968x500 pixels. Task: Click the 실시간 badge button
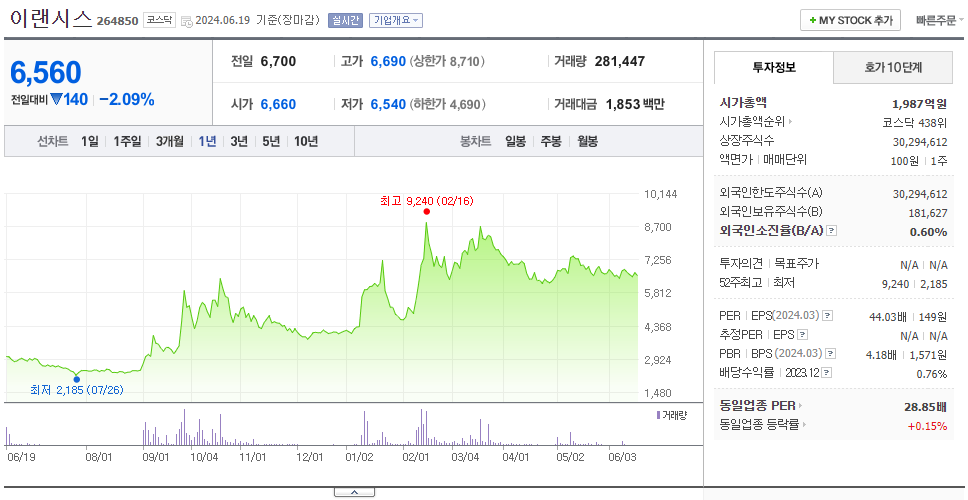(345, 20)
